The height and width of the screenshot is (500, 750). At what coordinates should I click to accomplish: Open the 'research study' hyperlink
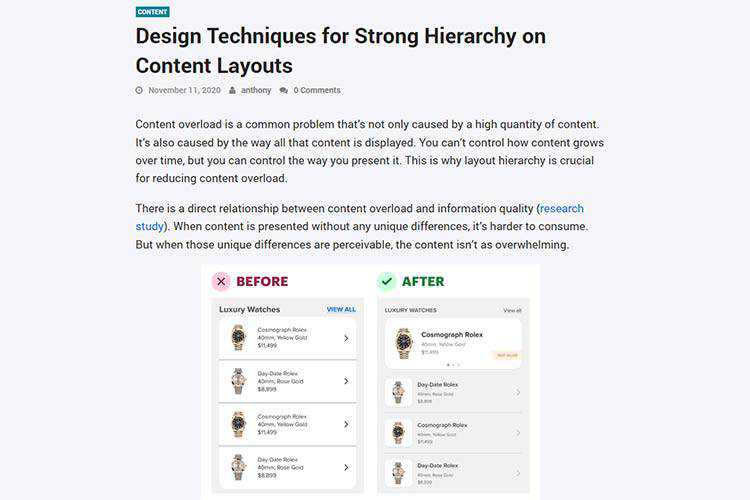click(x=561, y=209)
